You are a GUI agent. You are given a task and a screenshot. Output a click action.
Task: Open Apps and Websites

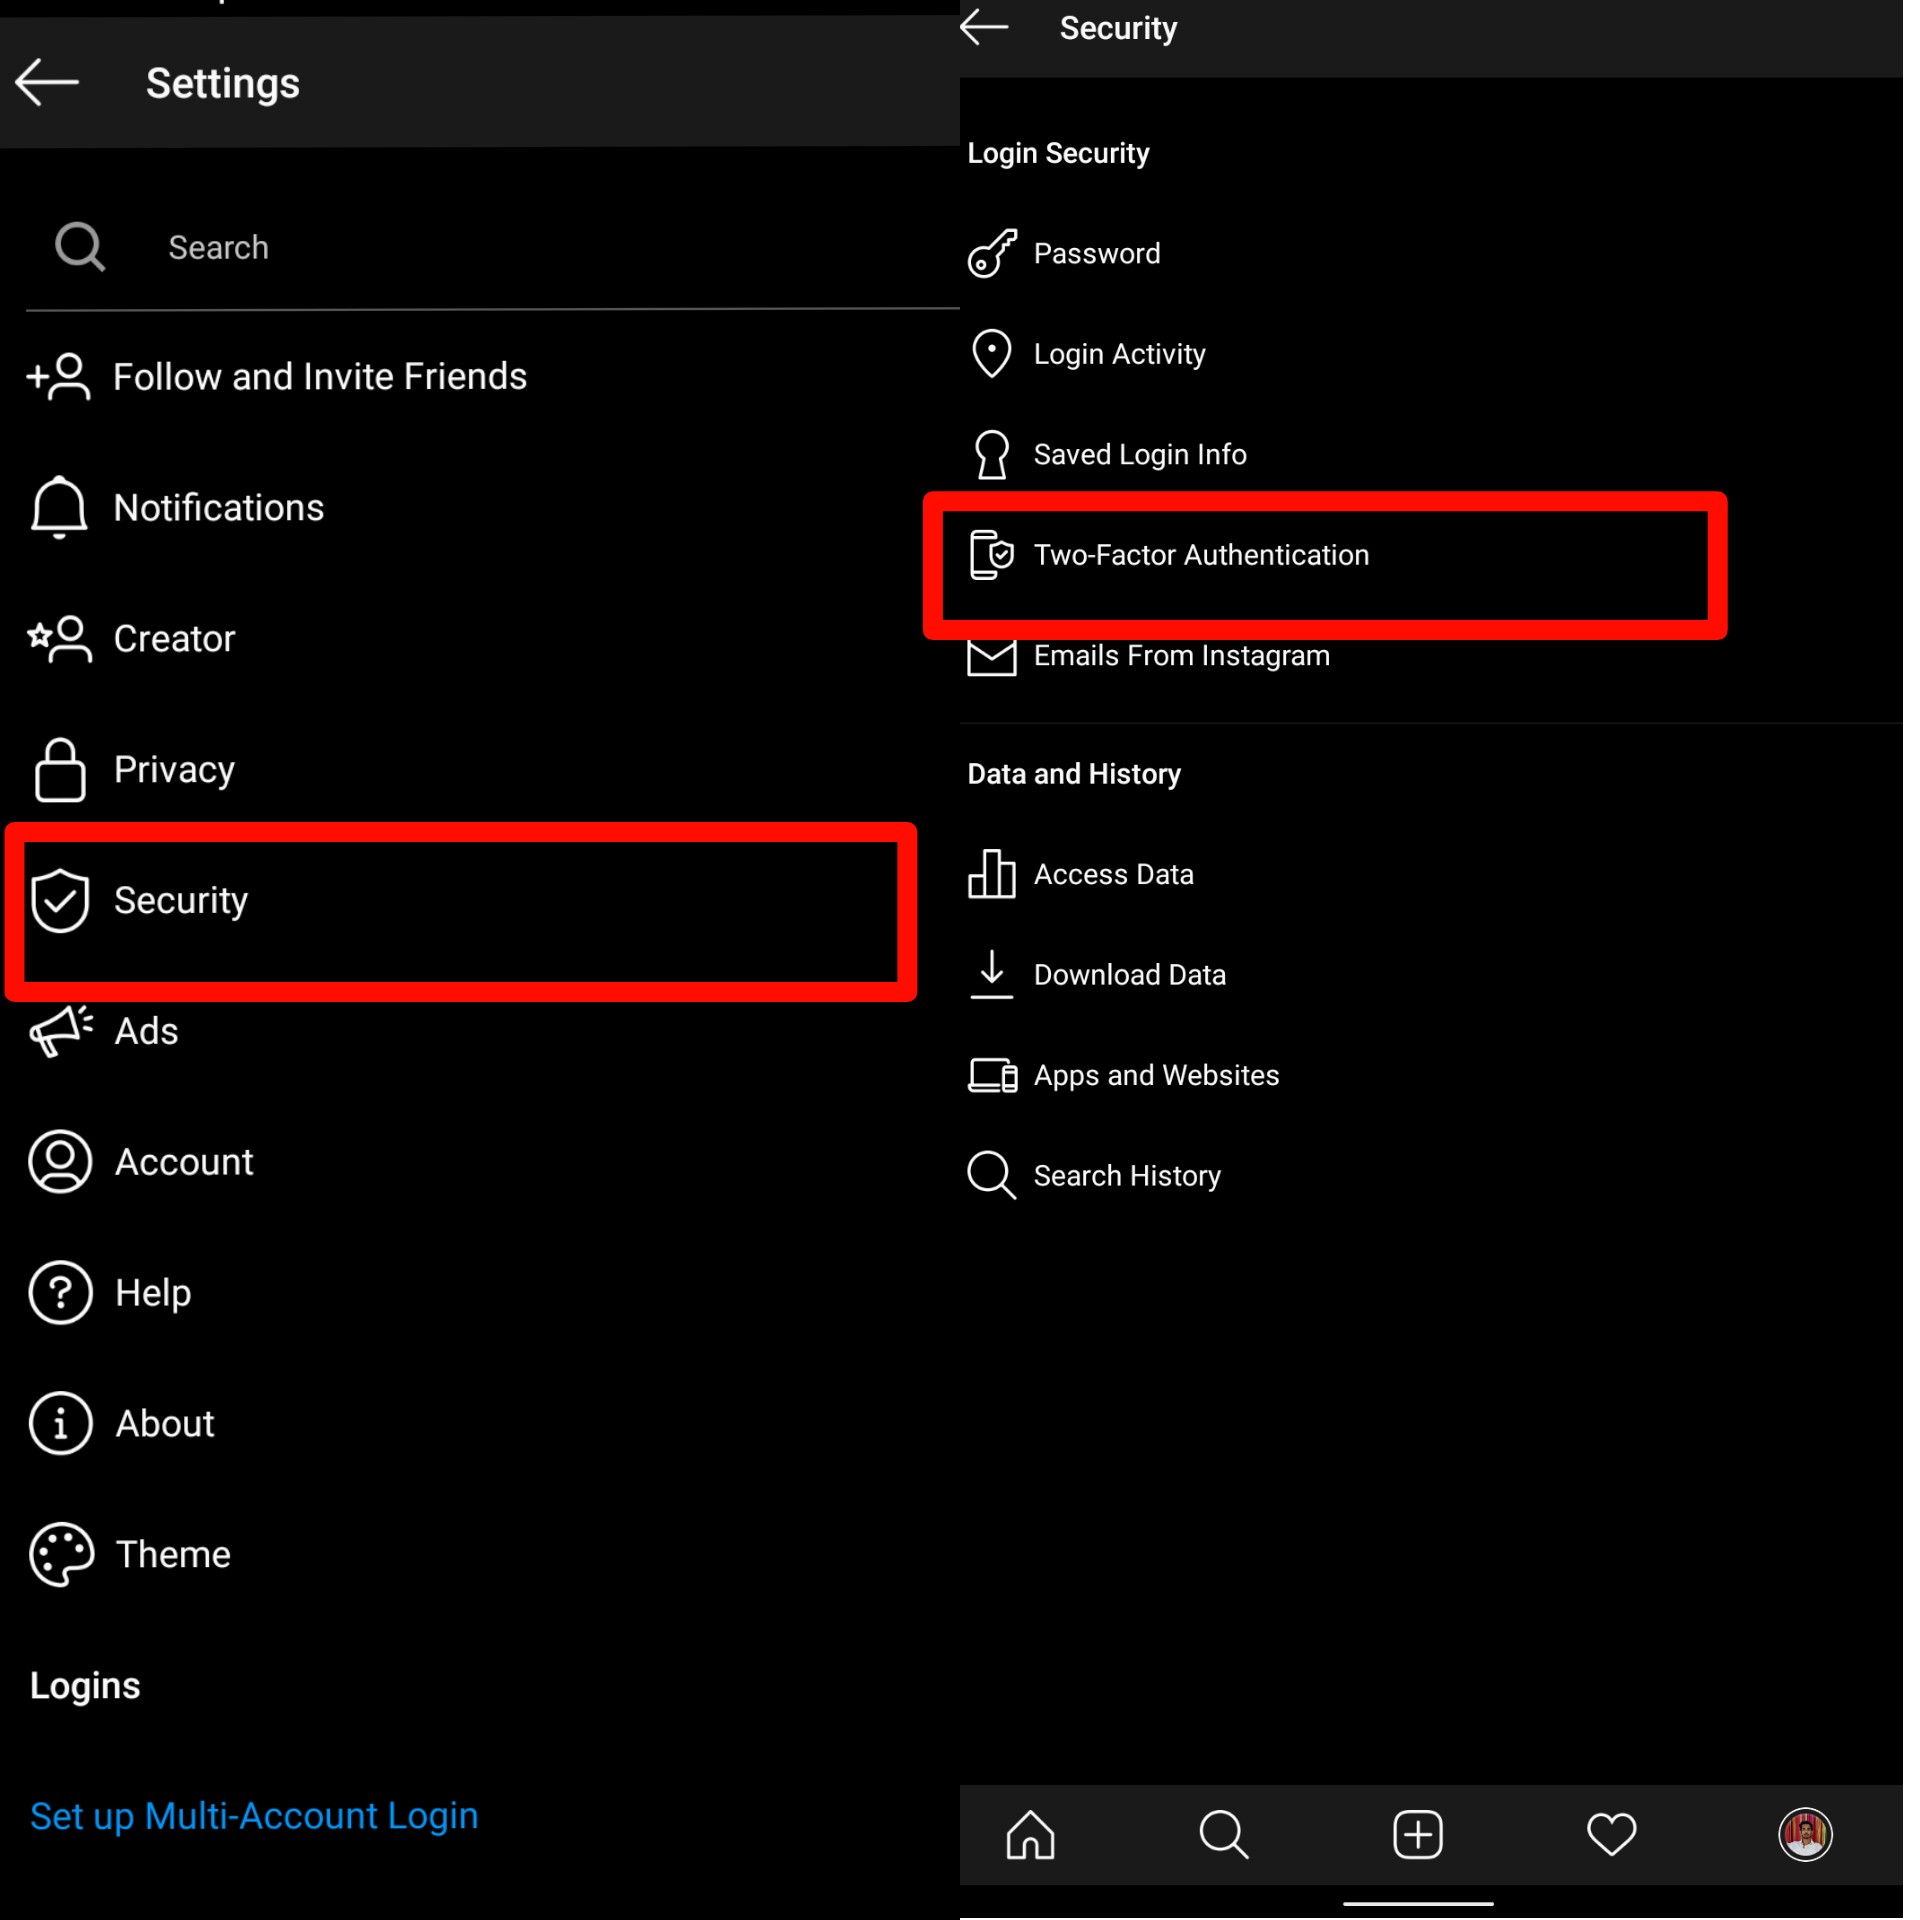tap(1156, 1075)
